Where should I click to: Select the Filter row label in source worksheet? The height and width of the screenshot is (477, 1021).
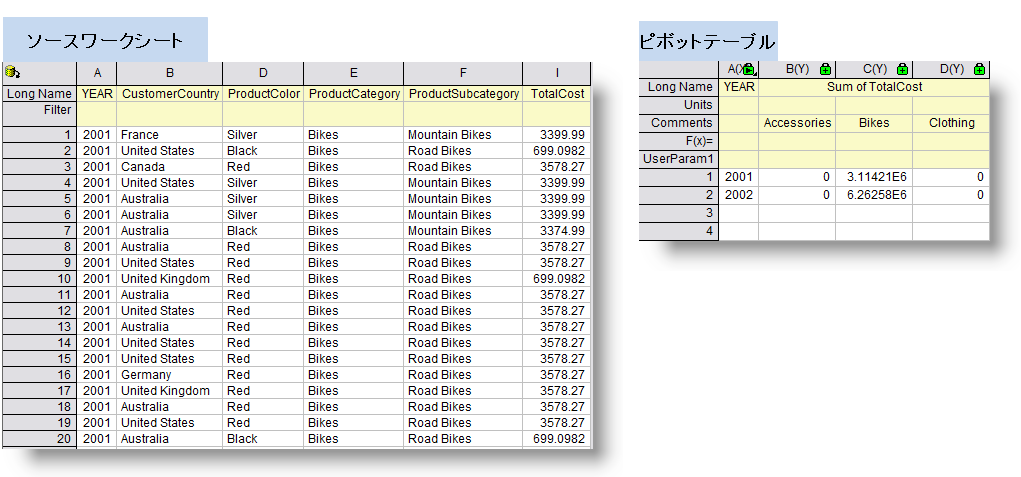pyautogui.click(x=40, y=114)
